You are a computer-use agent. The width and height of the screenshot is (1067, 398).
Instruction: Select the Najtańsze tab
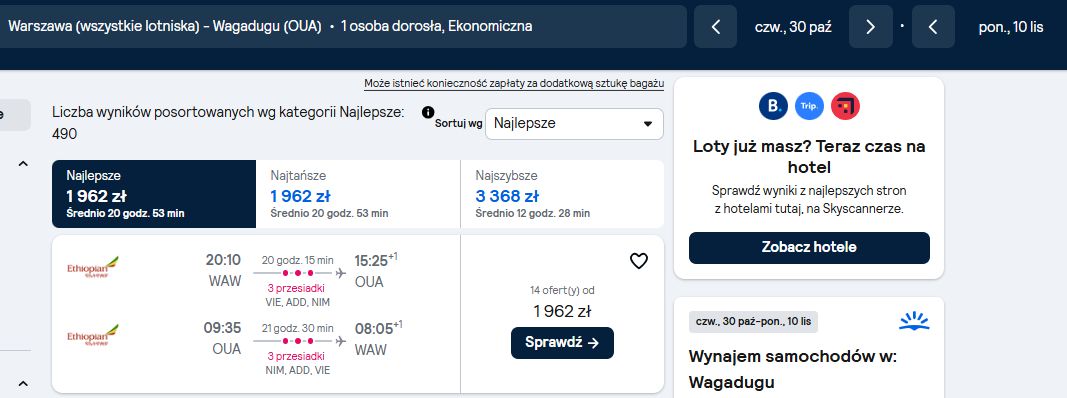pyautogui.click(x=358, y=194)
